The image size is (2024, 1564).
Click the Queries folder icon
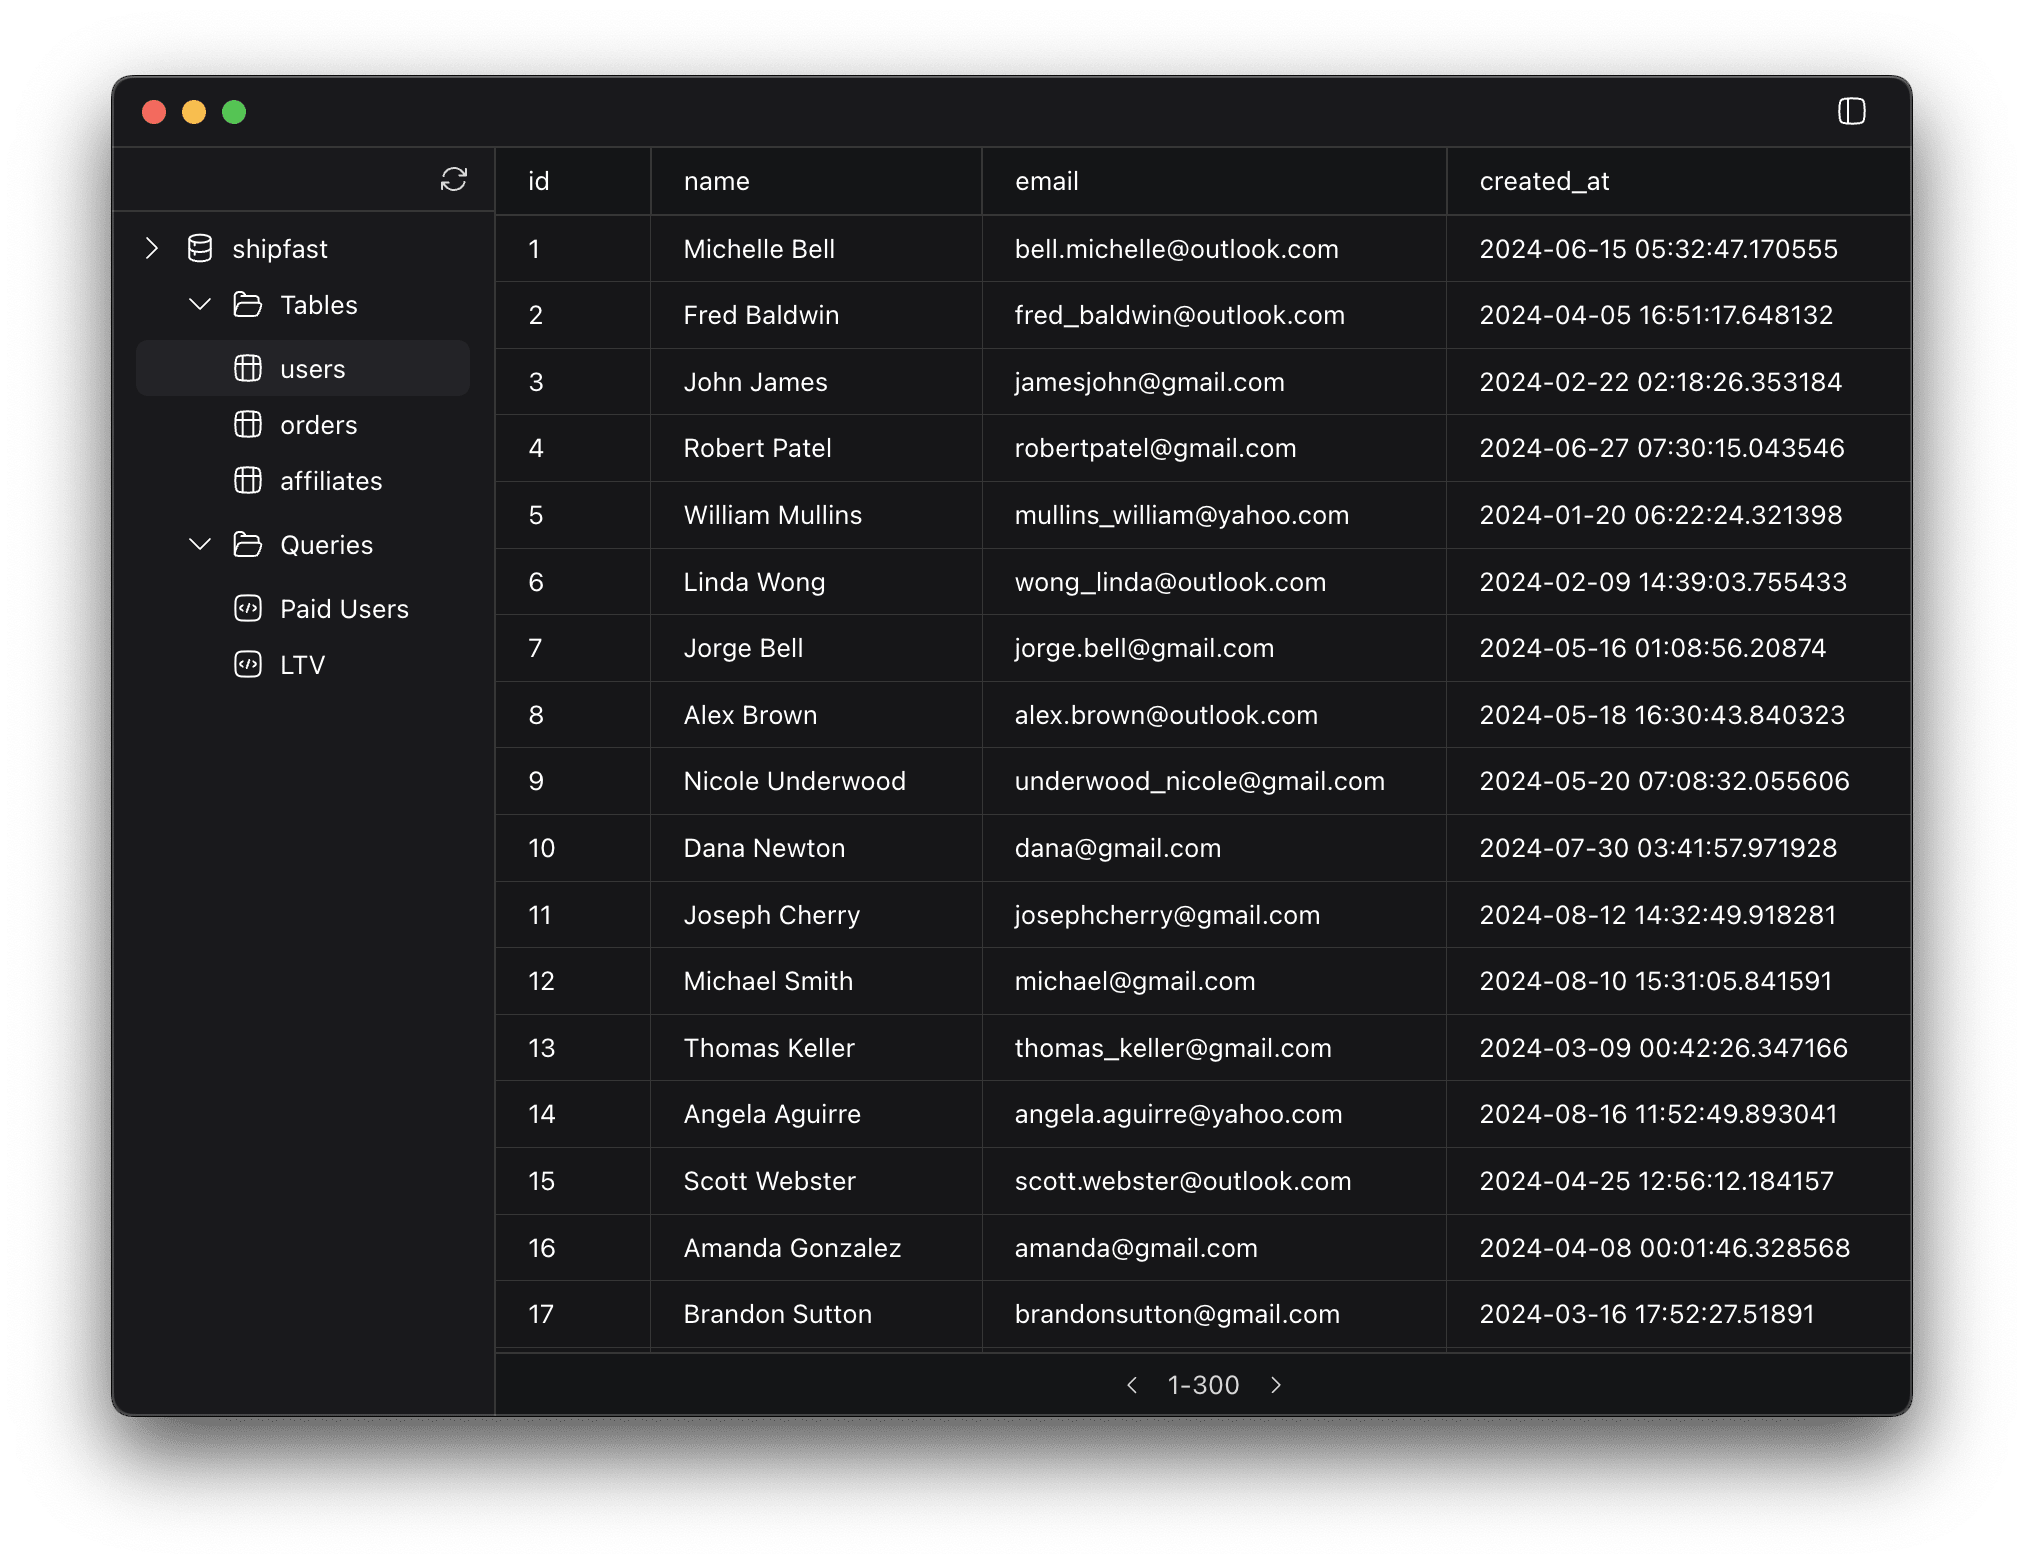(x=248, y=544)
